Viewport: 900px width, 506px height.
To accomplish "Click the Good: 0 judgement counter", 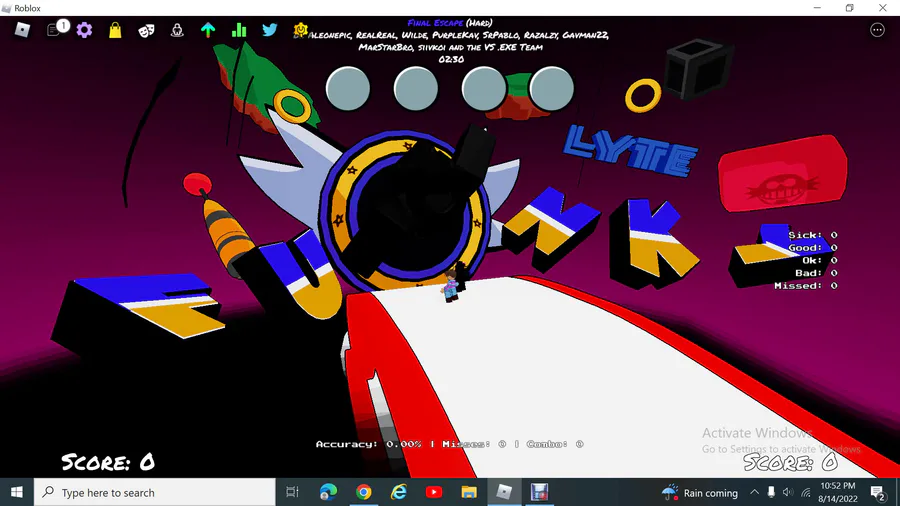I will [x=813, y=247].
